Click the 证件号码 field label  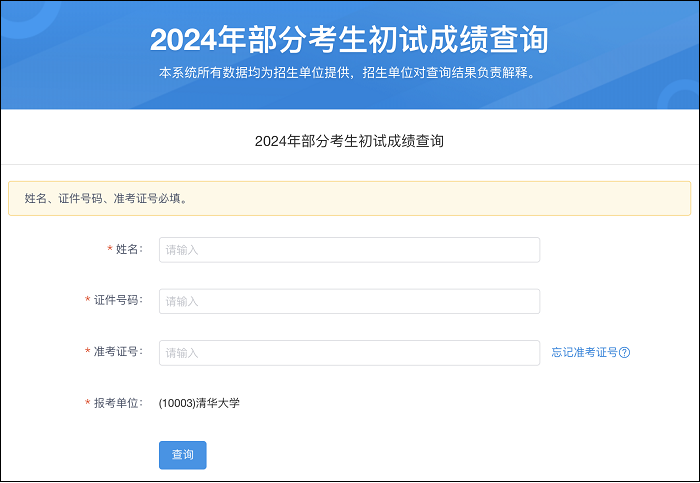(118, 300)
